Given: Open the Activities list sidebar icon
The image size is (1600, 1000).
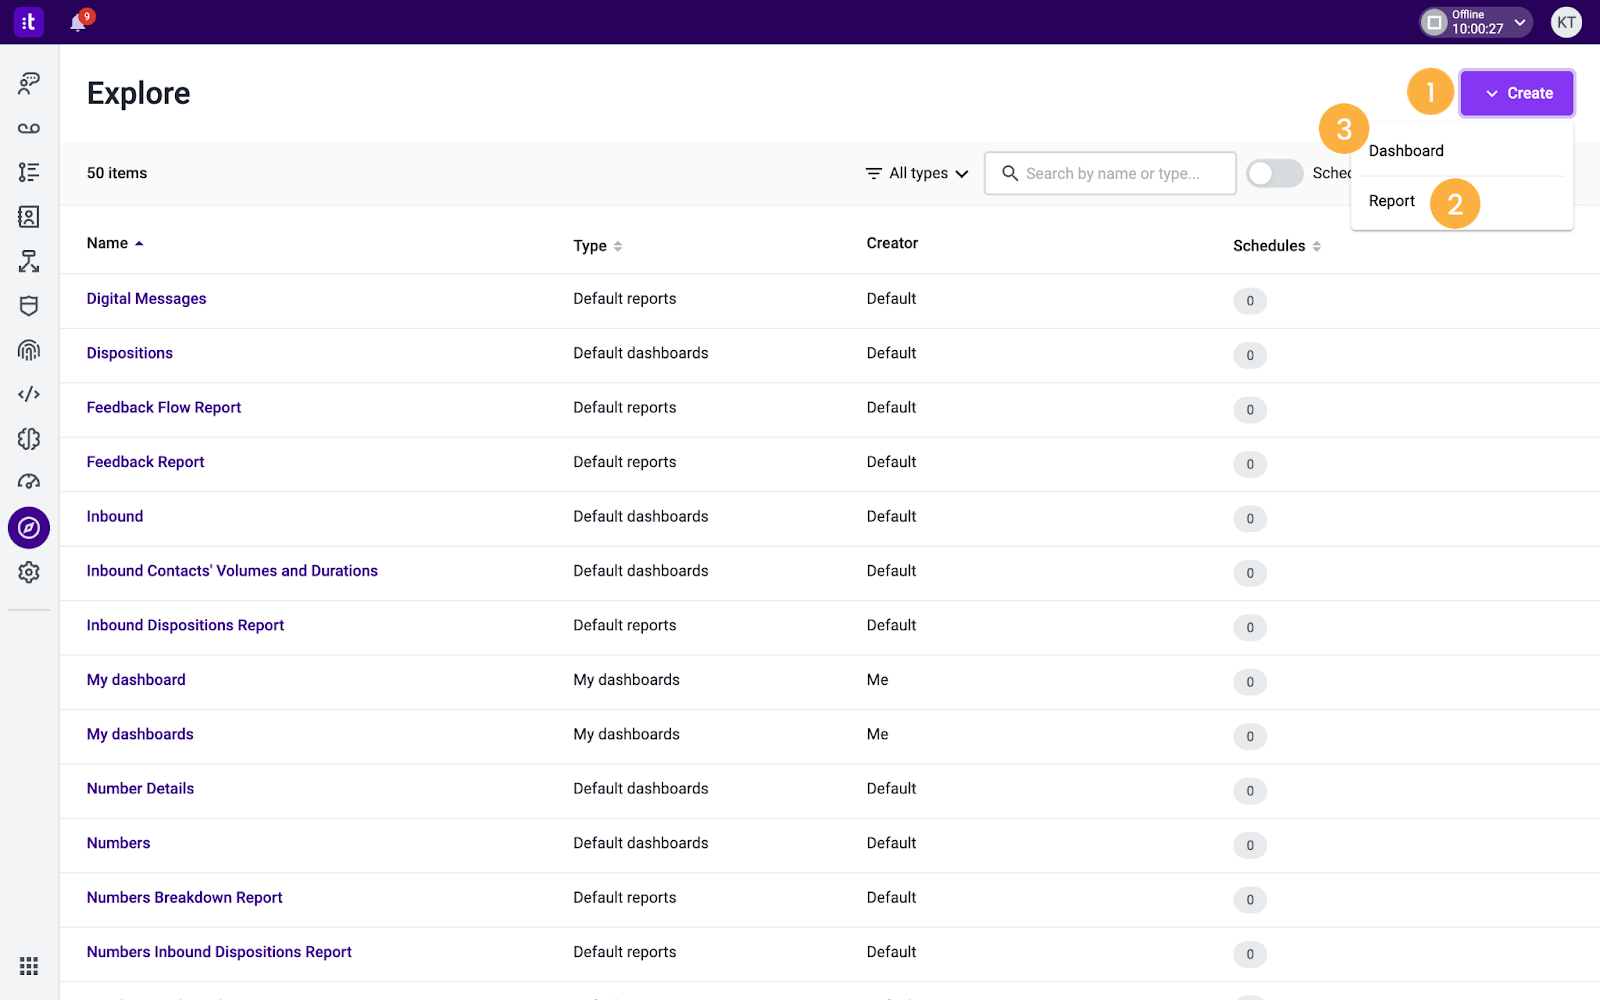Looking at the screenshot, I should click(x=28, y=172).
